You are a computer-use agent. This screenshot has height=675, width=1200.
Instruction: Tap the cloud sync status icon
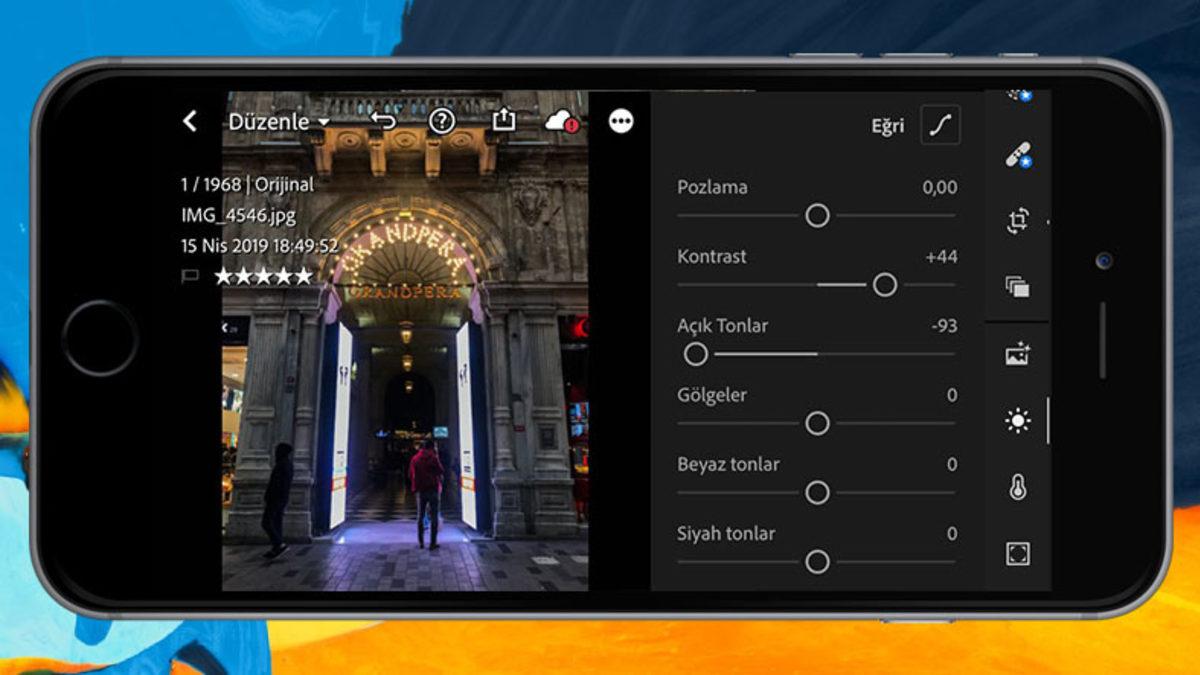click(x=561, y=121)
